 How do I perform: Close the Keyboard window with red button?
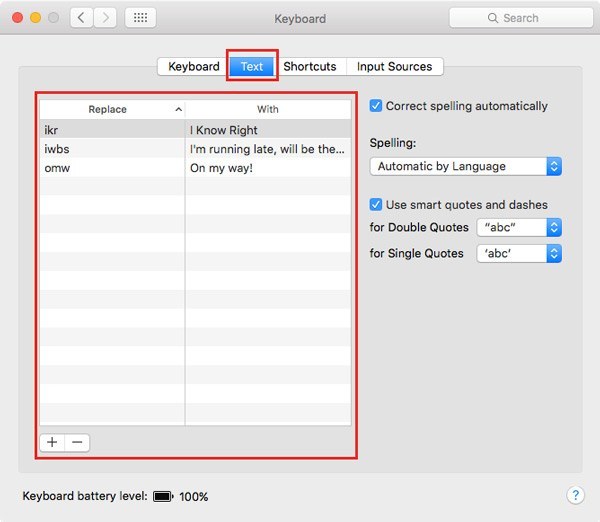coord(18,18)
